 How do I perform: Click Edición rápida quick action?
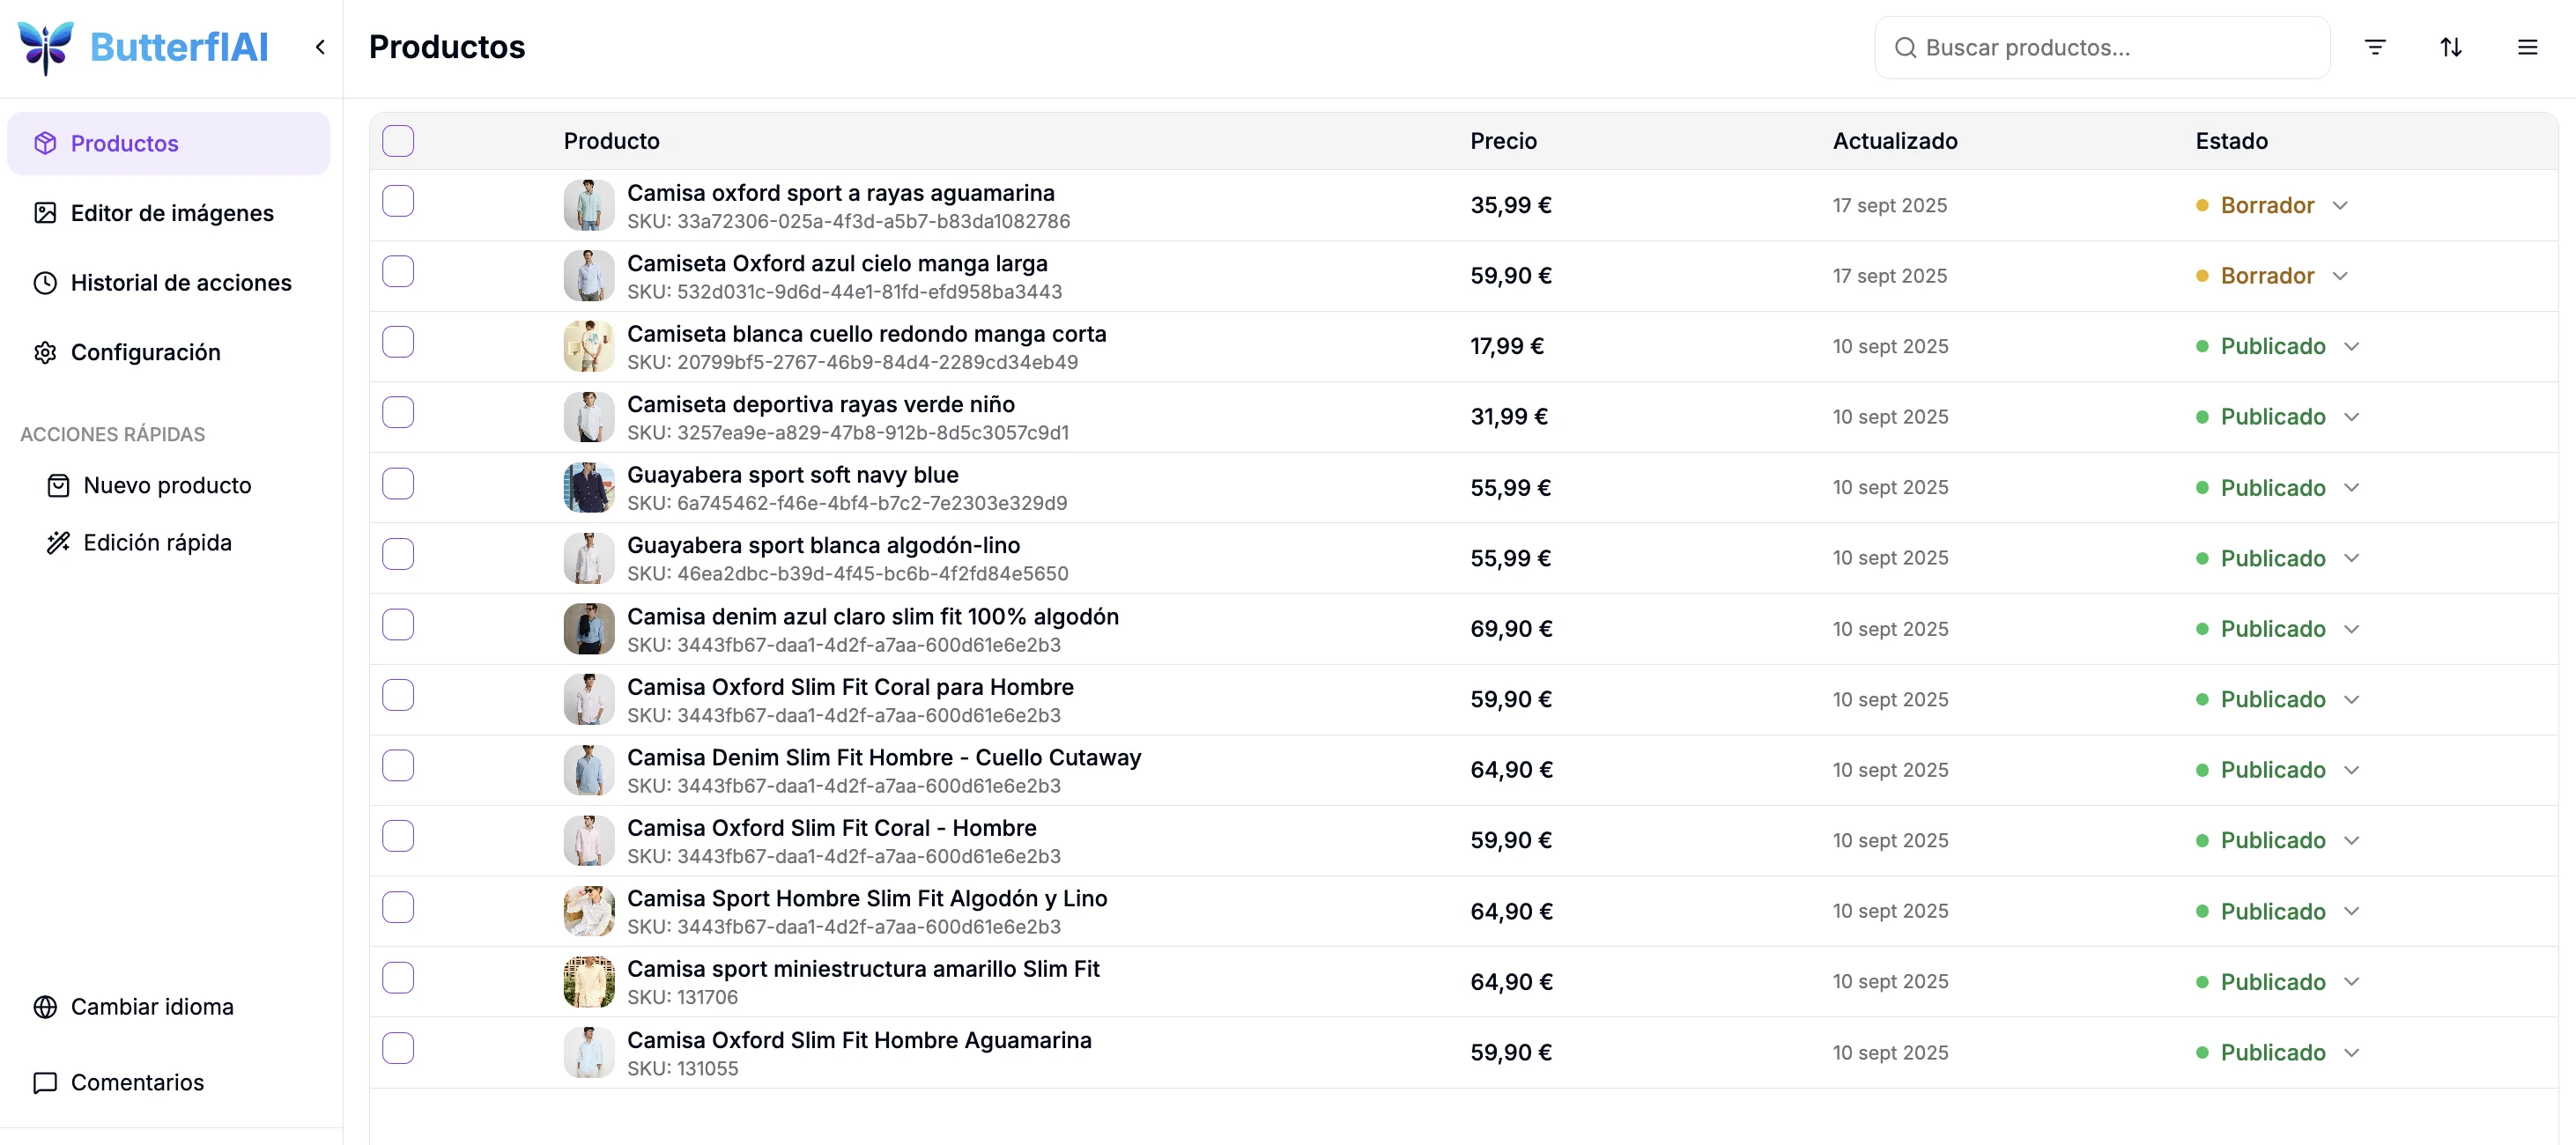click(157, 543)
